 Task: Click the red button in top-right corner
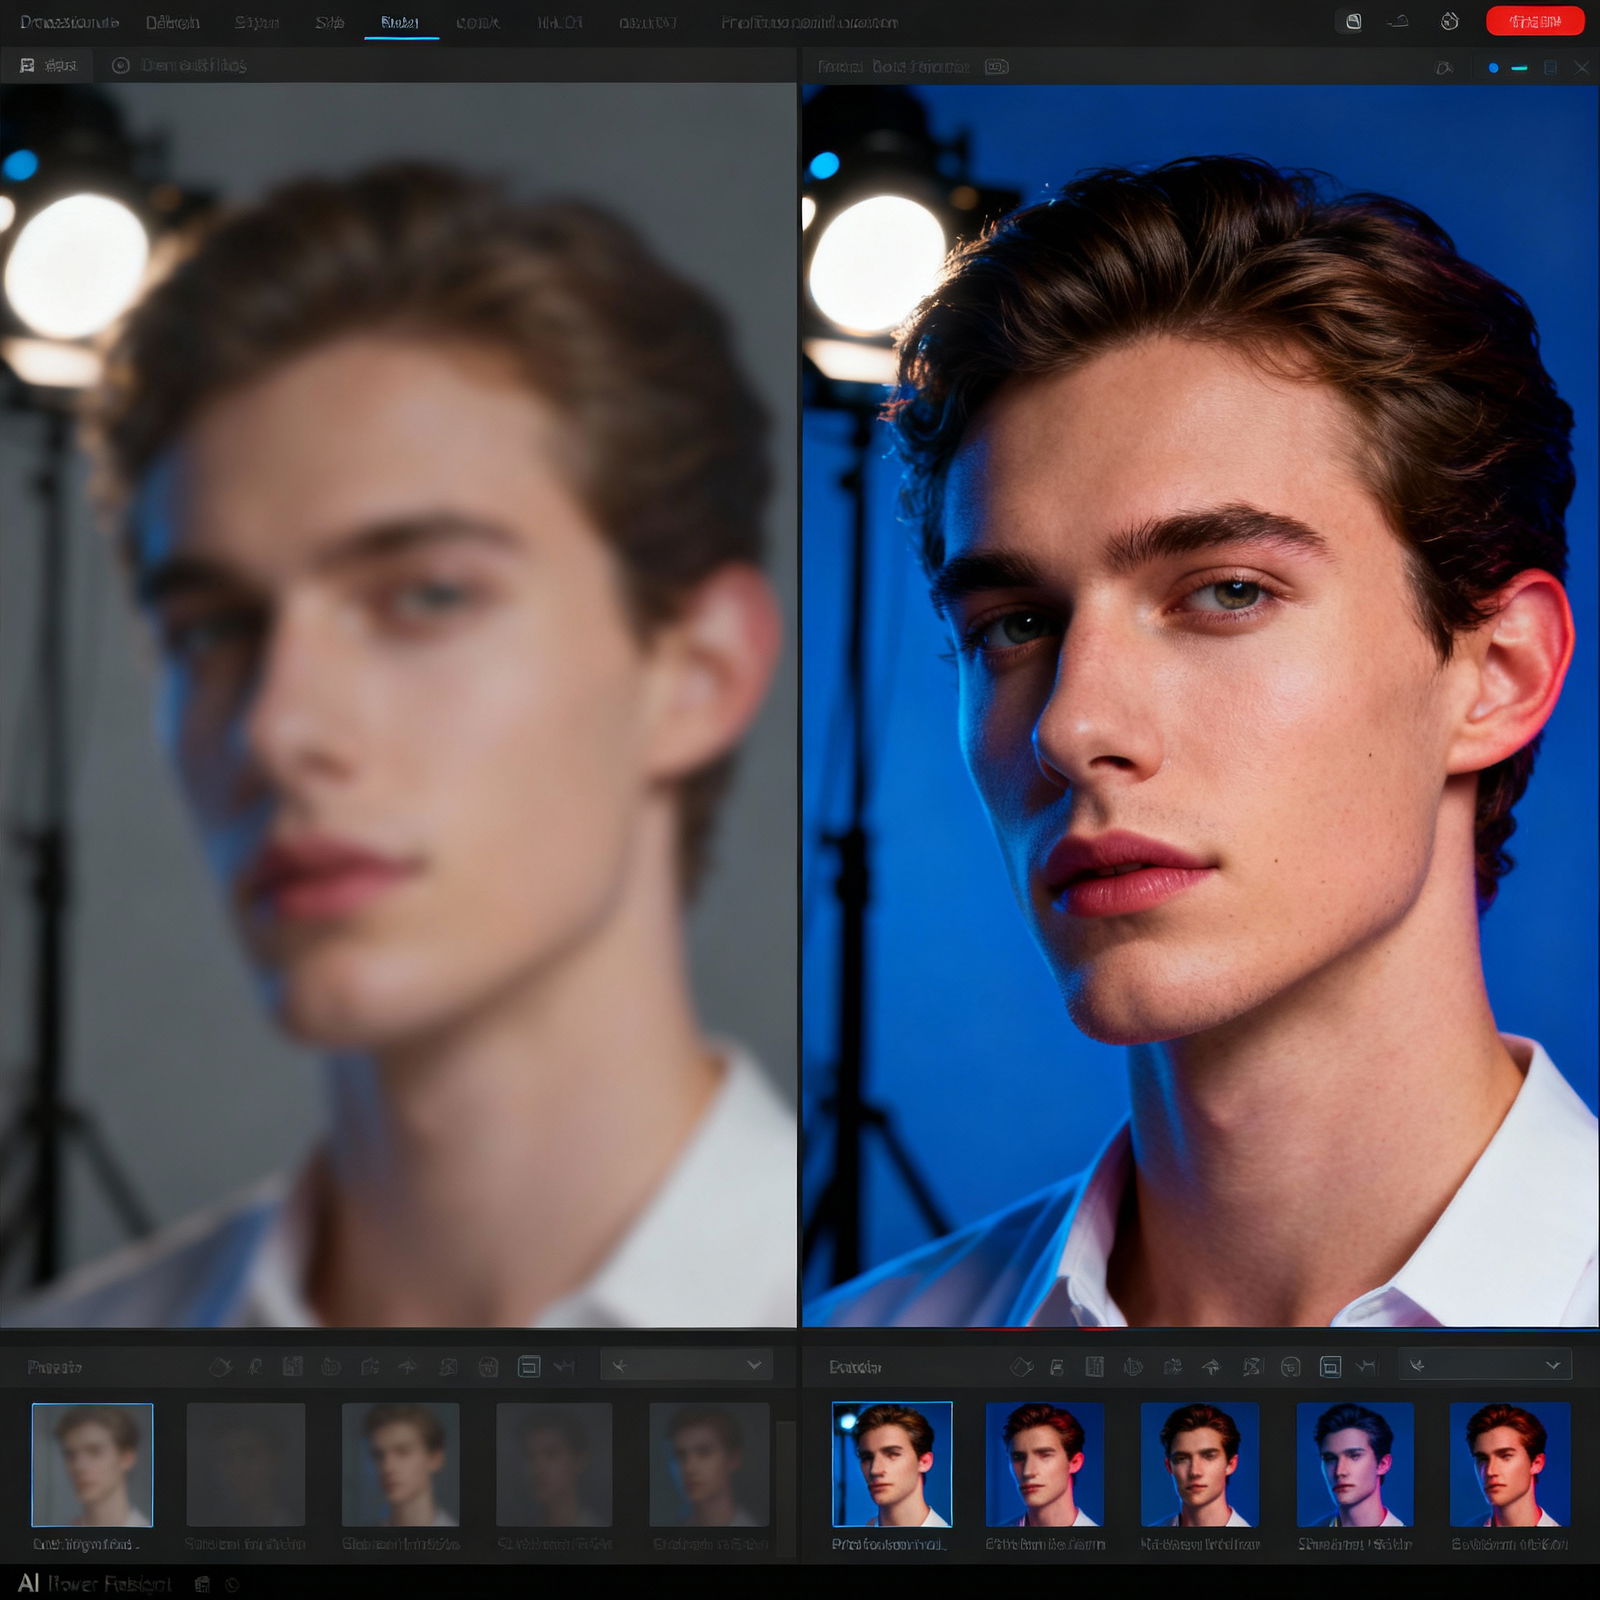pyautogui.click(x=1534, y=21)
